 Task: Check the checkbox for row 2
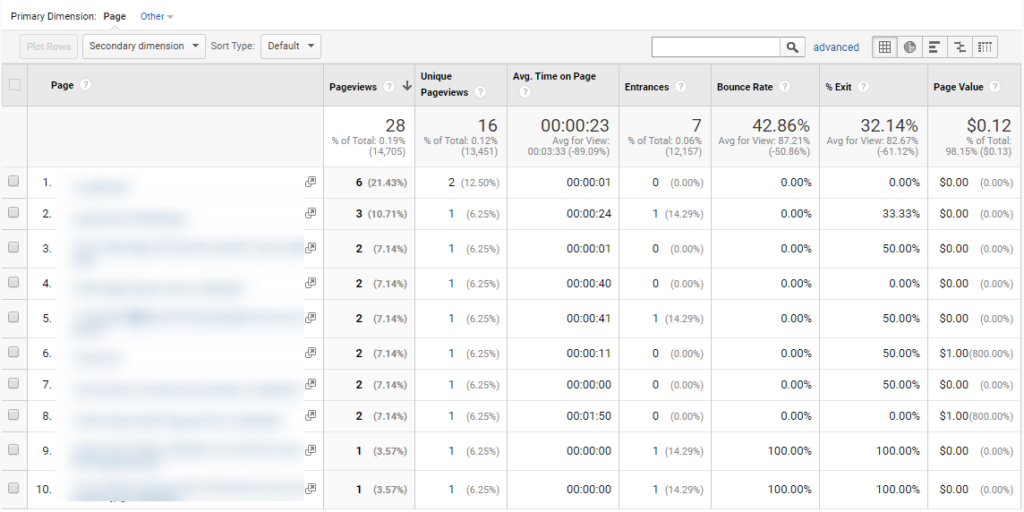tap(14, 212)
